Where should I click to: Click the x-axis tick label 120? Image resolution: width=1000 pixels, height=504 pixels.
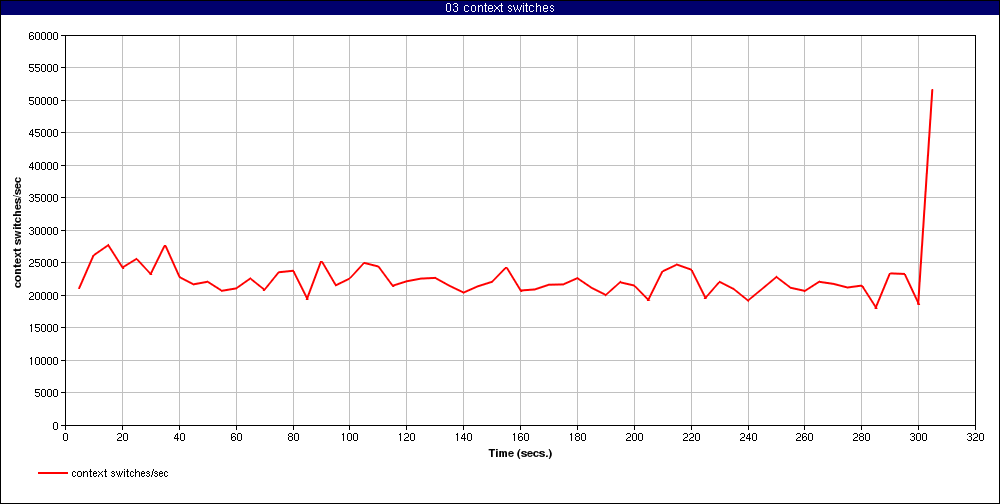406,438
